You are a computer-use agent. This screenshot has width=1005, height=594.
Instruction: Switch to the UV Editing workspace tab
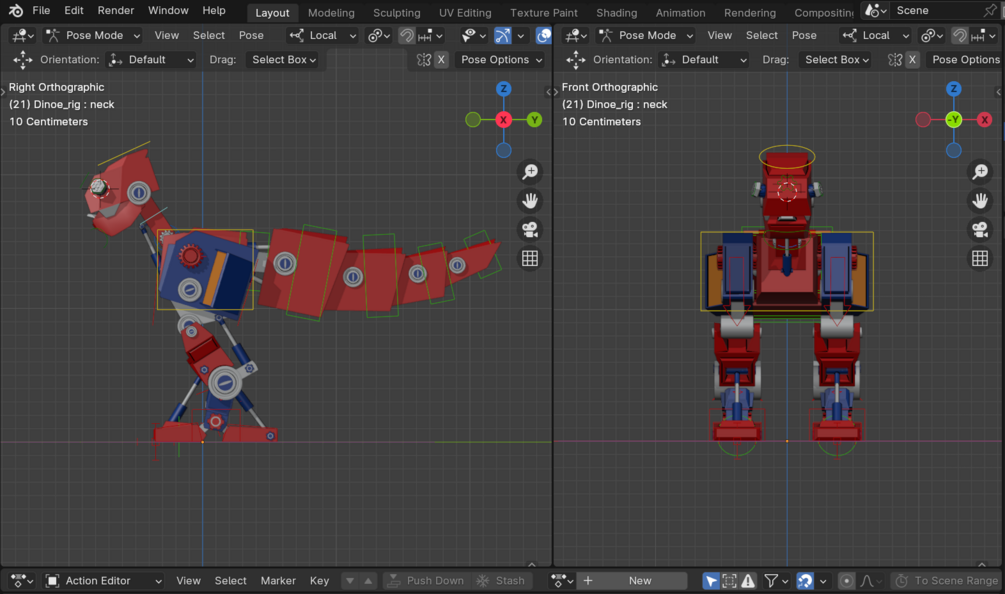465,12
